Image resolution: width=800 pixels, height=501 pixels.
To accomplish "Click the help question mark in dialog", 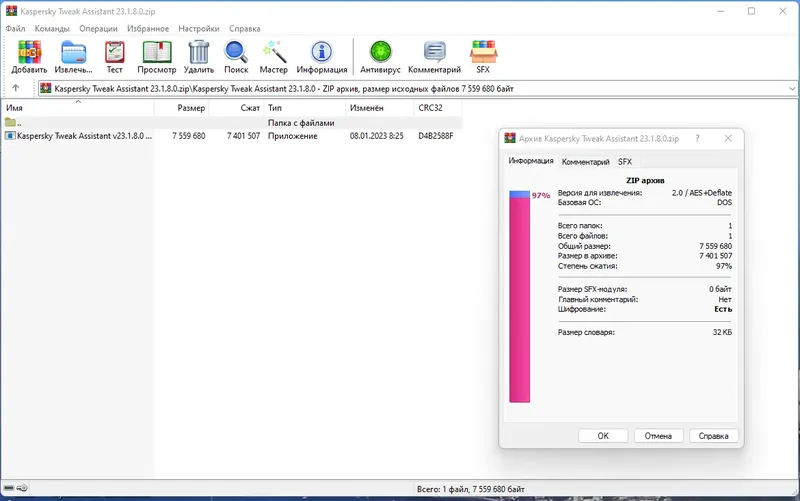I will pos(697,138).
